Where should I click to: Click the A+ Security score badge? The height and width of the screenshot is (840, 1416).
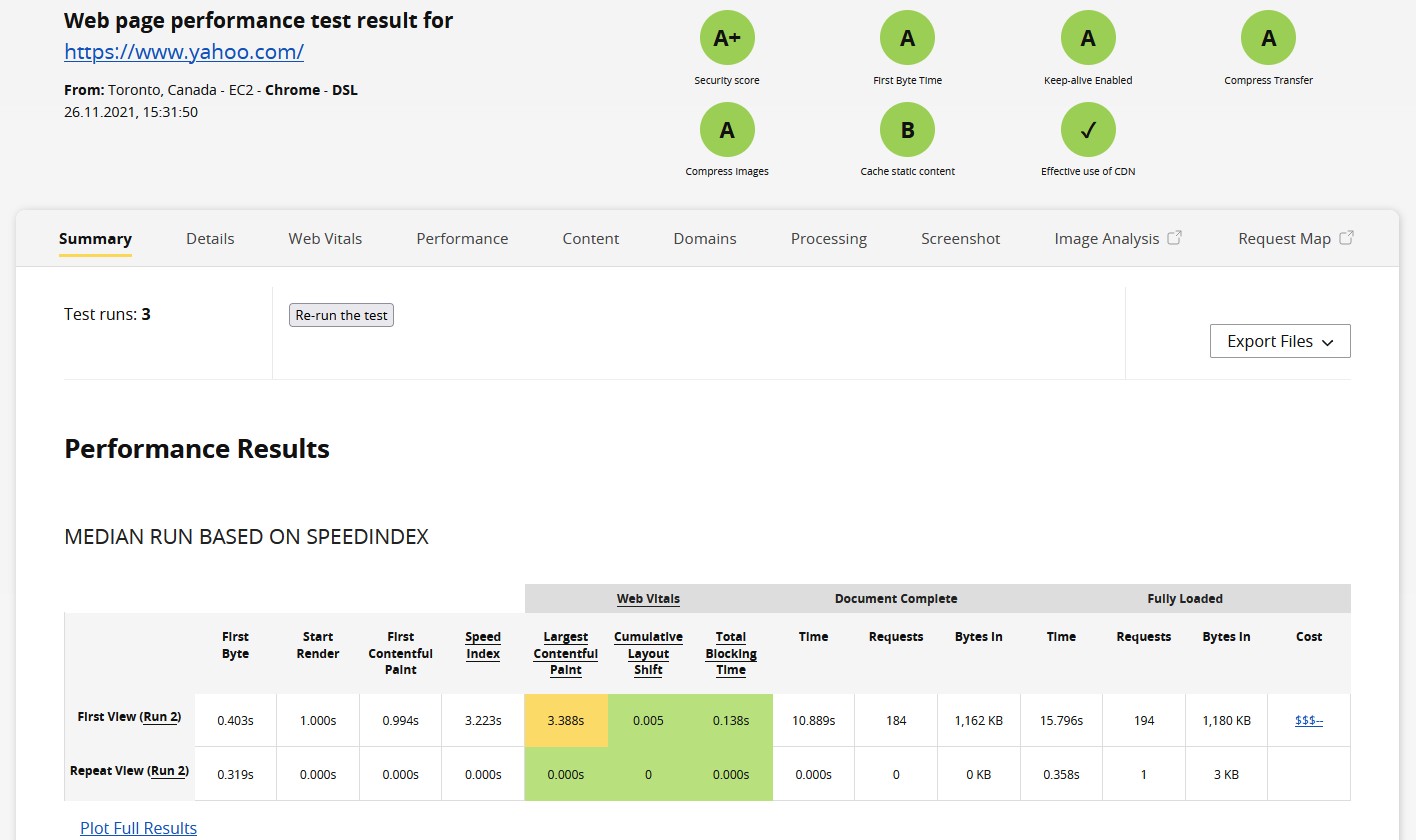click(x=727, y=38)
